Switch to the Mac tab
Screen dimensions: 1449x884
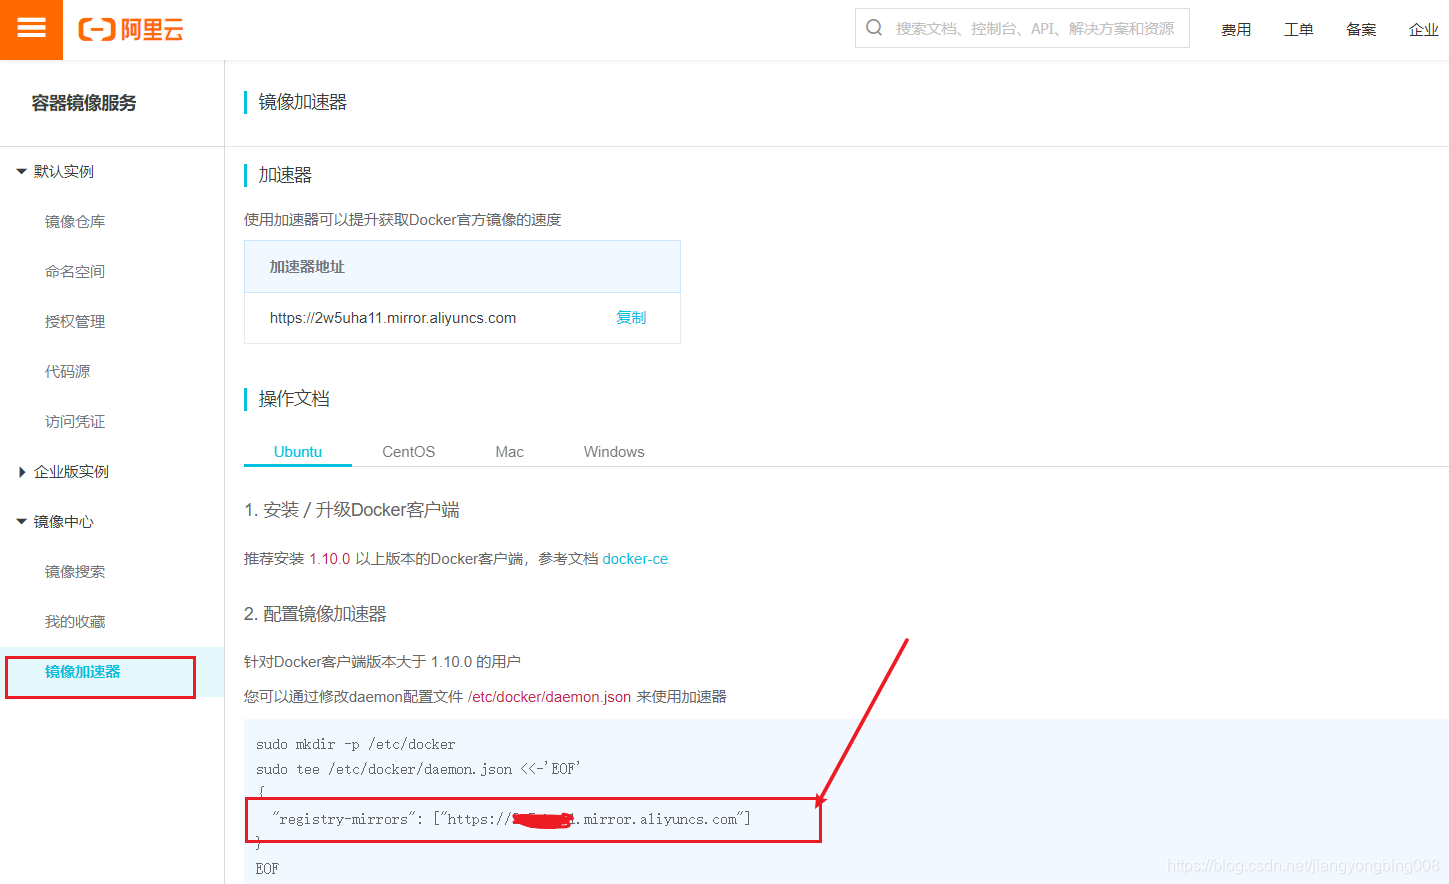(510, 452)
